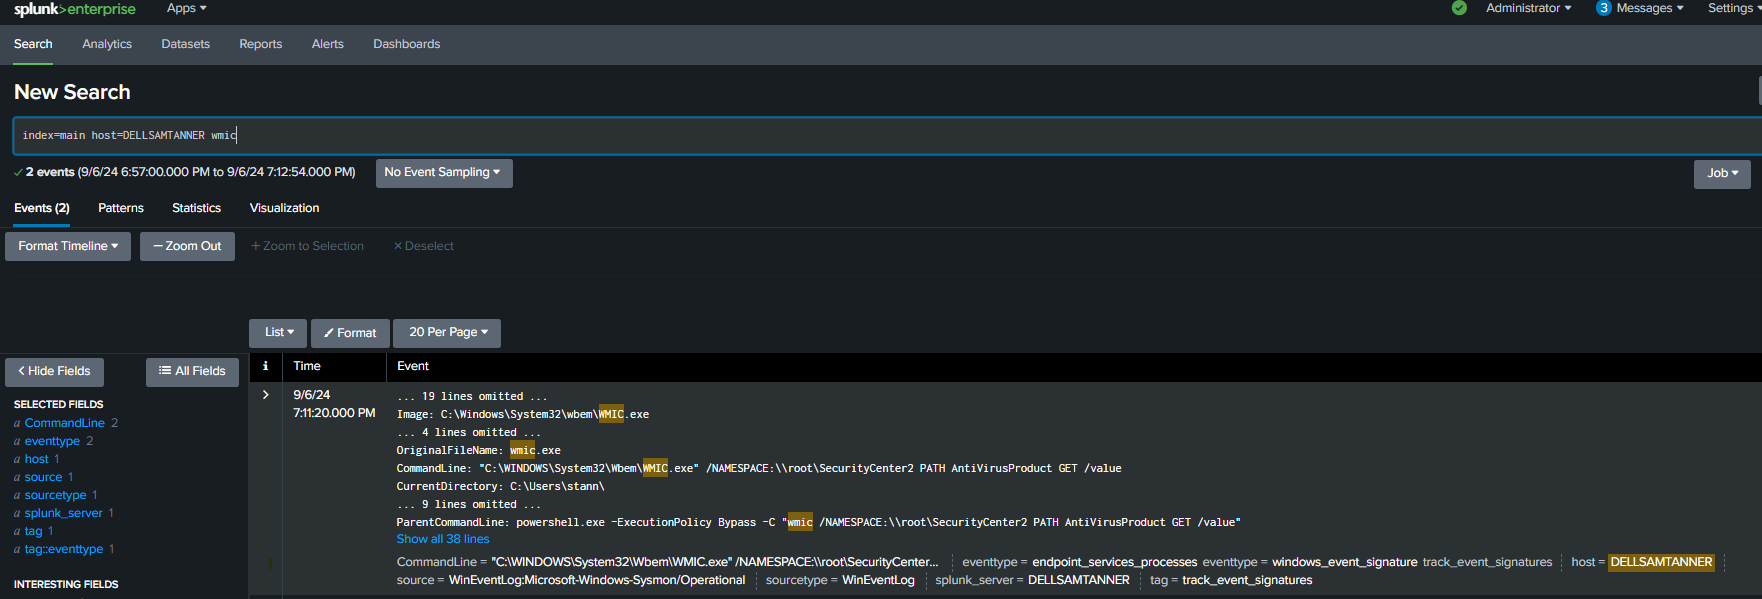The width and height of the screenshot is (1762, 599).
Task: Open the No Event Sampling dropdown
Action: click(443, 172)
